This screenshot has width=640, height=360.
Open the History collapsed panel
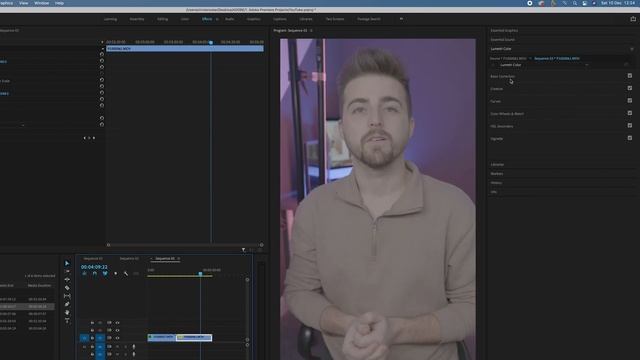pos(496,182)
